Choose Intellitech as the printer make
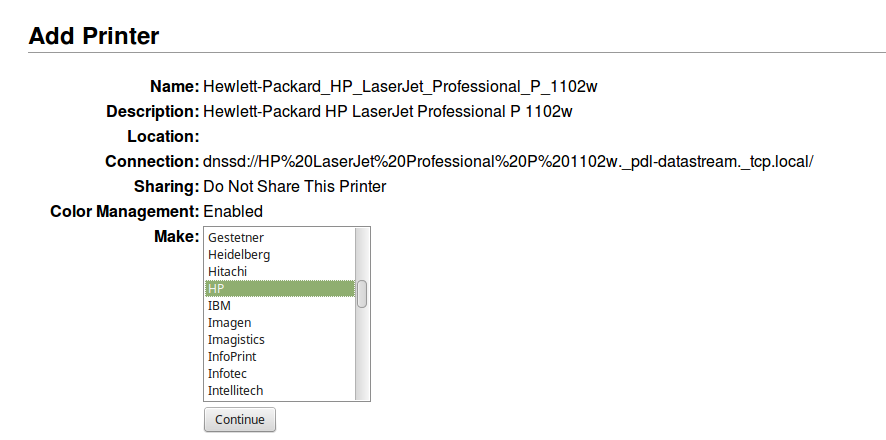The width and height of the screenshot is (886, 440). pyautogui.click(x=280, y=390)
